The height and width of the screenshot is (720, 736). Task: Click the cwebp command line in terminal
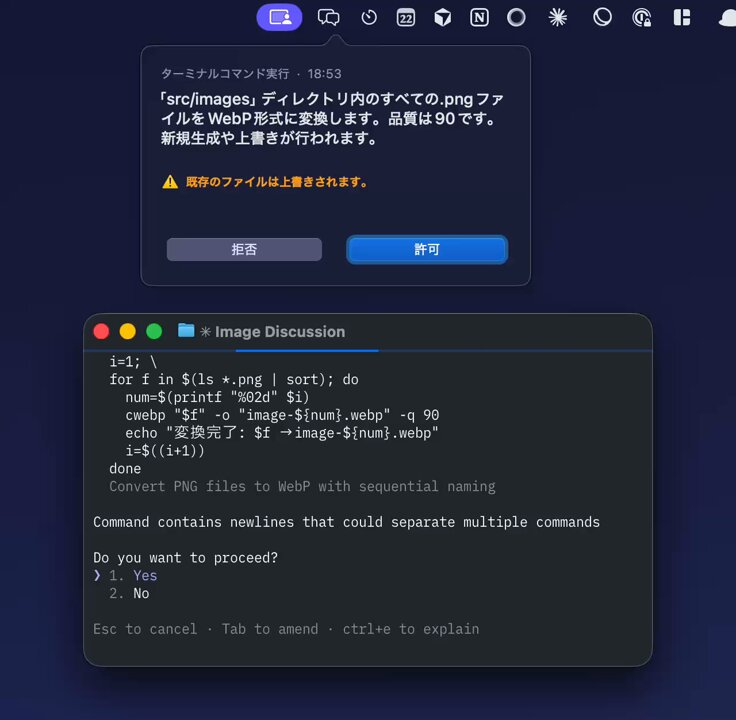click(282, 415)
